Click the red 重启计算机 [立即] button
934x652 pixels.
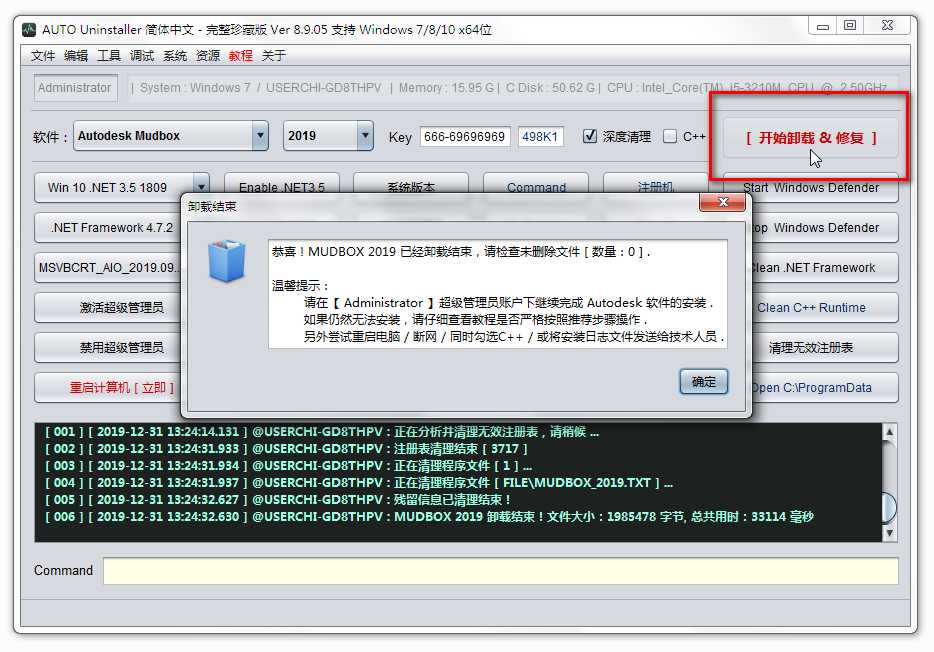(x=108, y=388)
